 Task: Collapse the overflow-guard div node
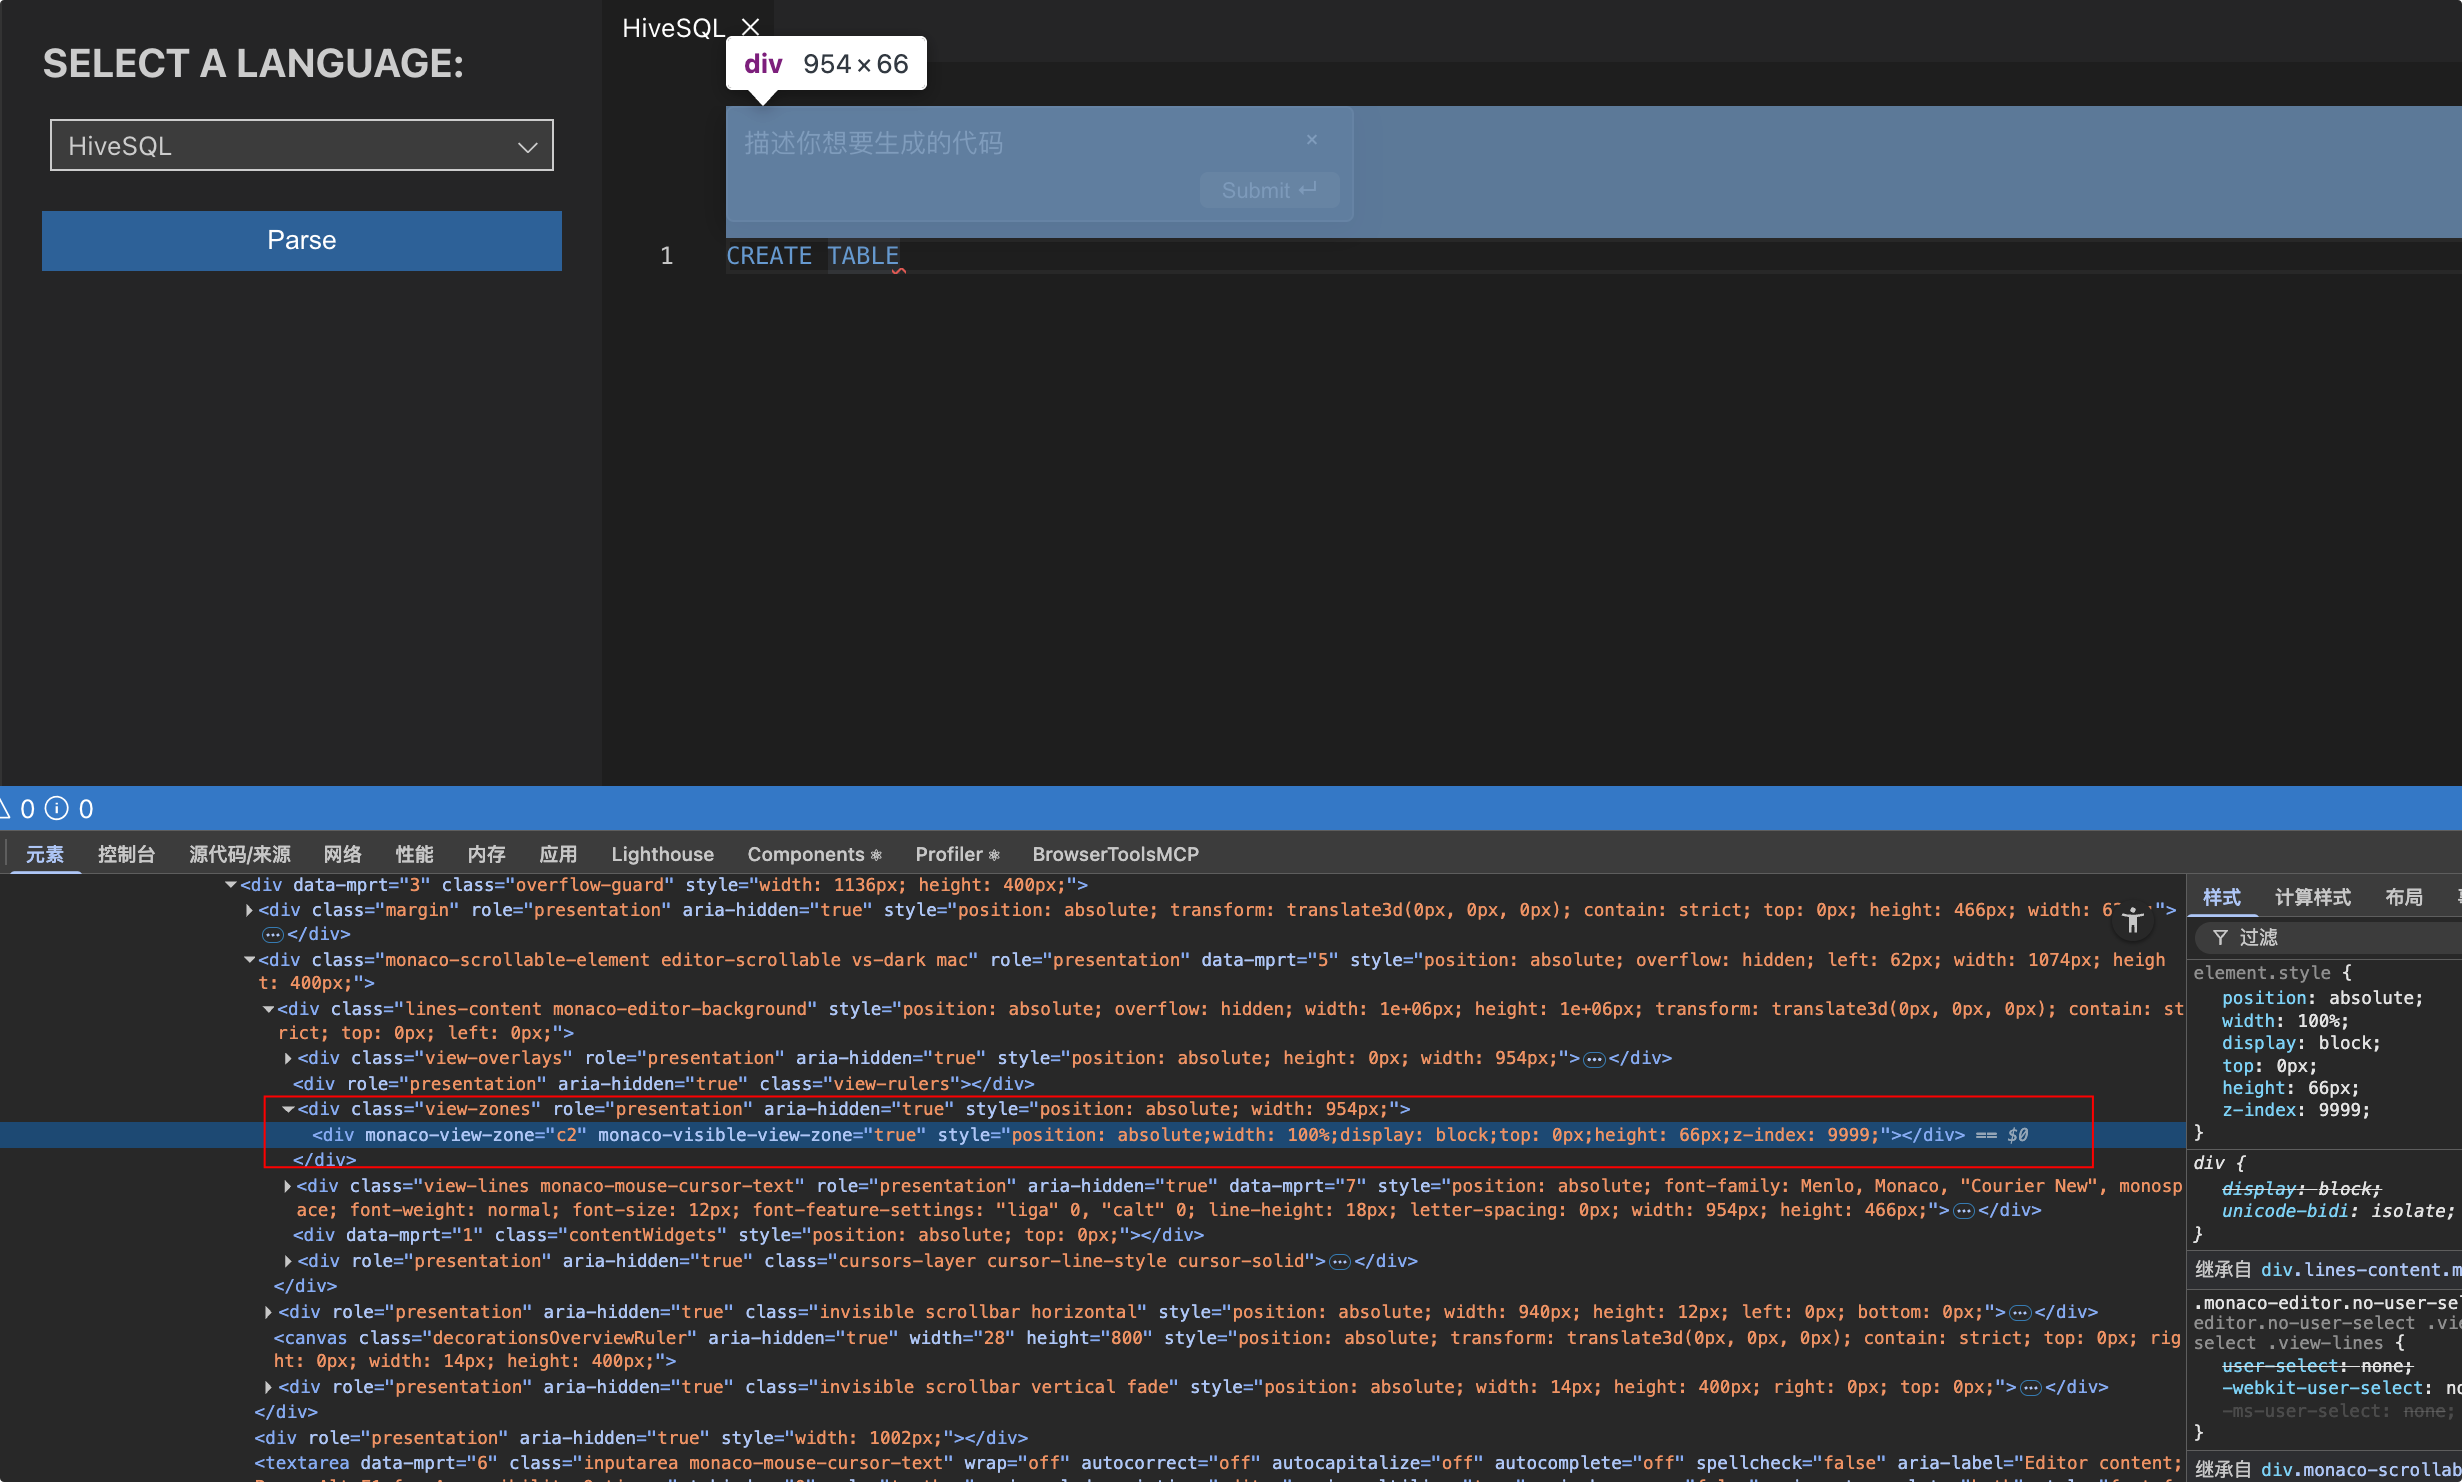231,885
